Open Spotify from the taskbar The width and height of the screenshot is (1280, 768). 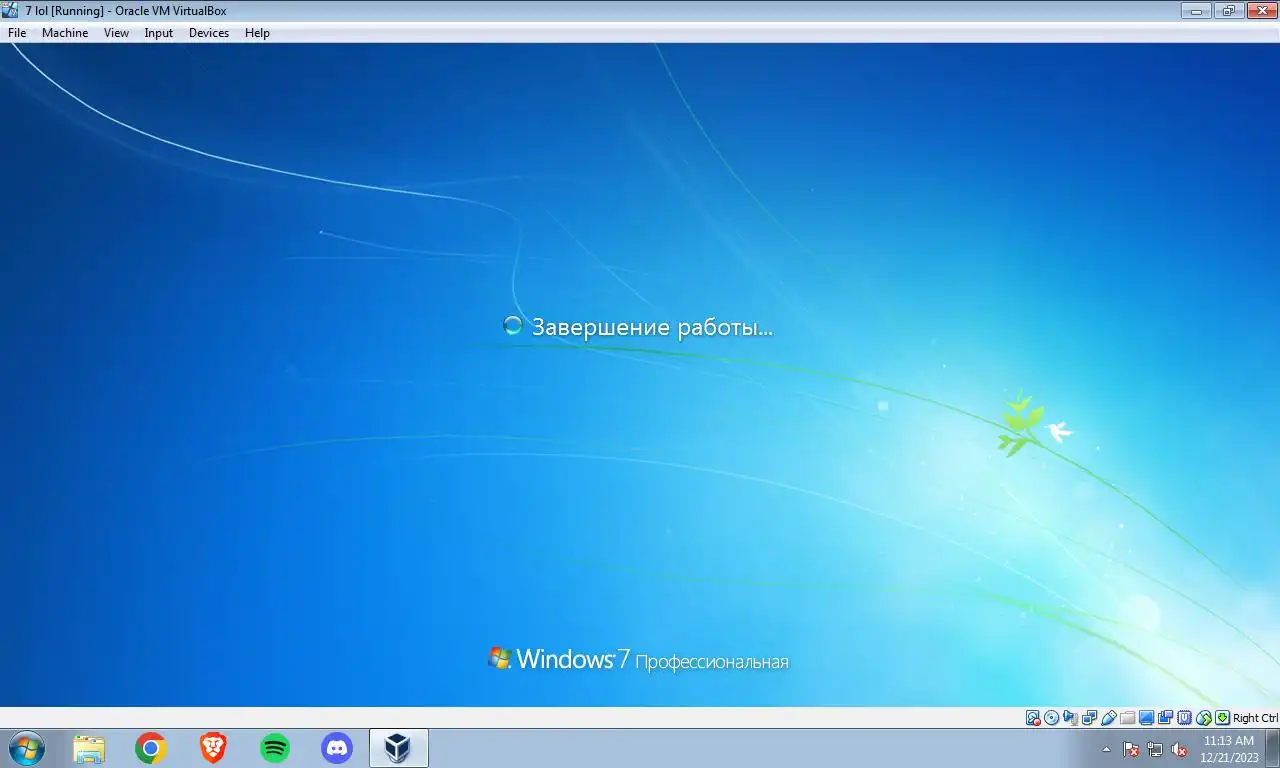click(275, 748)
